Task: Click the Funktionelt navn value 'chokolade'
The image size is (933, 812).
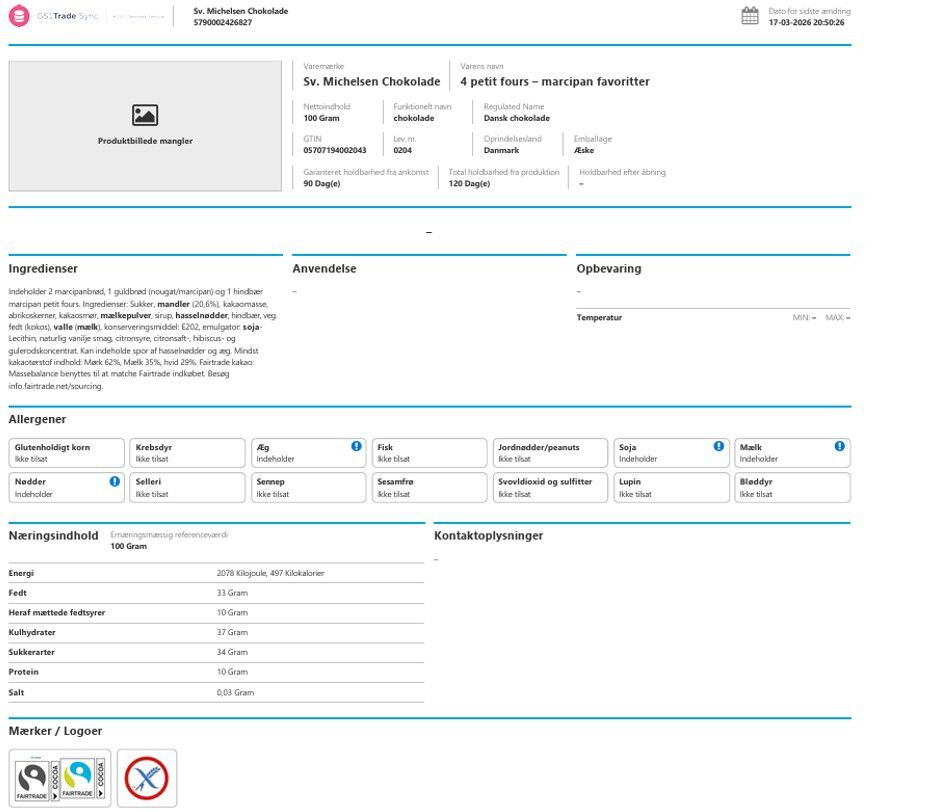Action: point(414,118)
